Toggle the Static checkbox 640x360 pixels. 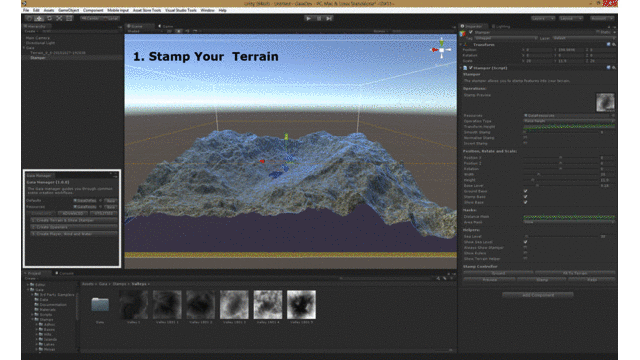(598, 32)
